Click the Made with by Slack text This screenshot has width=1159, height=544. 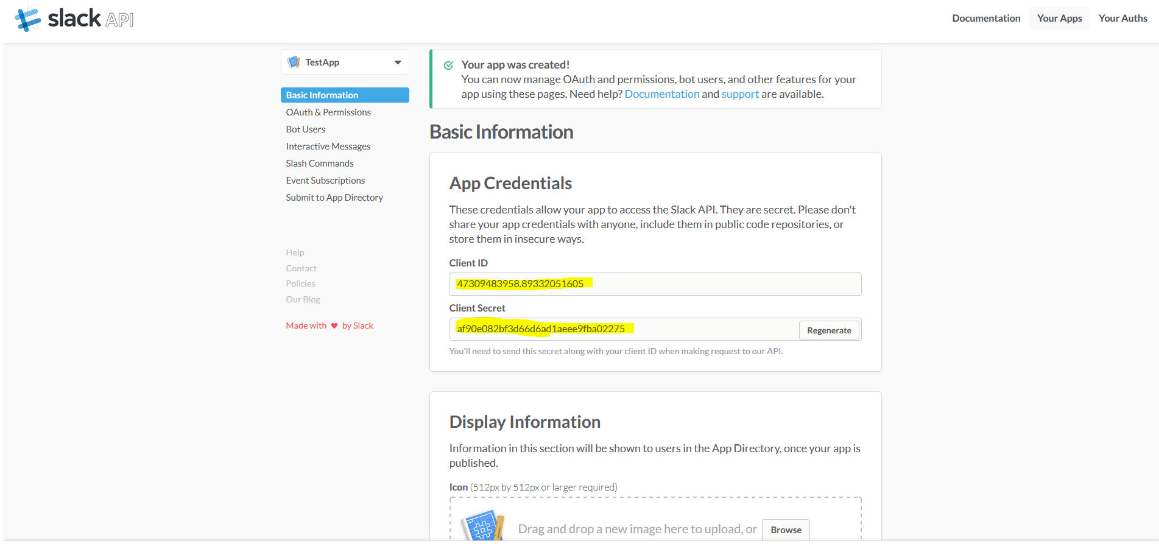pyautogui.click(x=330, y=325)
